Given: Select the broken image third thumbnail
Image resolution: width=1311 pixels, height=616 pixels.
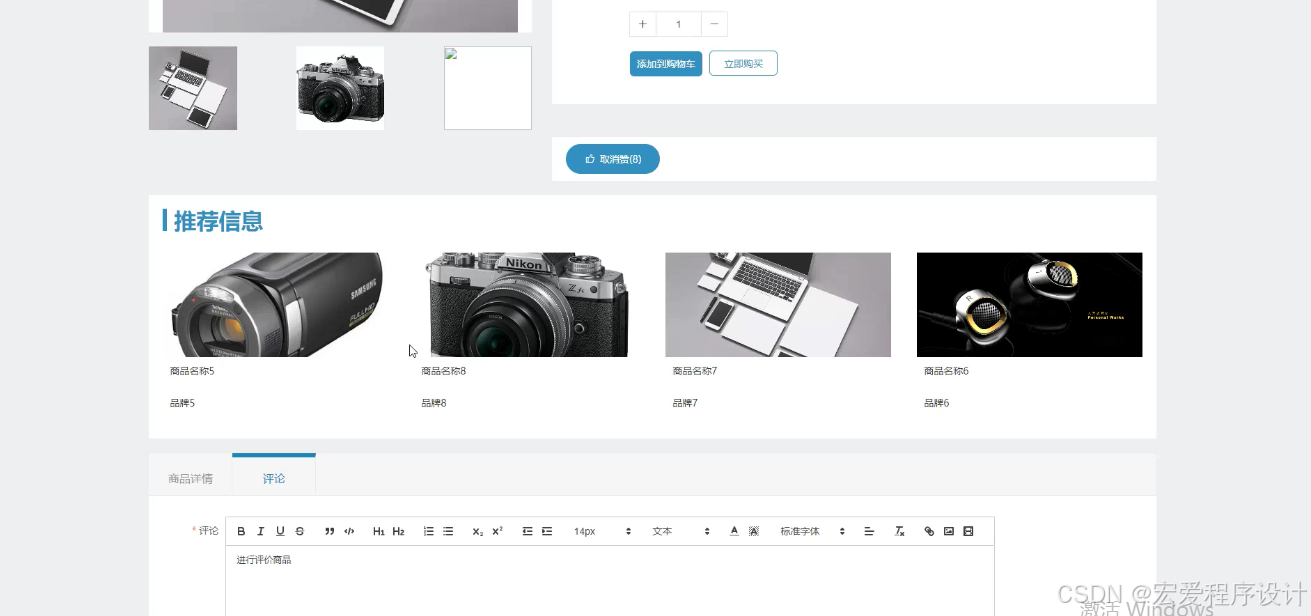Looking at the screenshot, I should (488, 88).
